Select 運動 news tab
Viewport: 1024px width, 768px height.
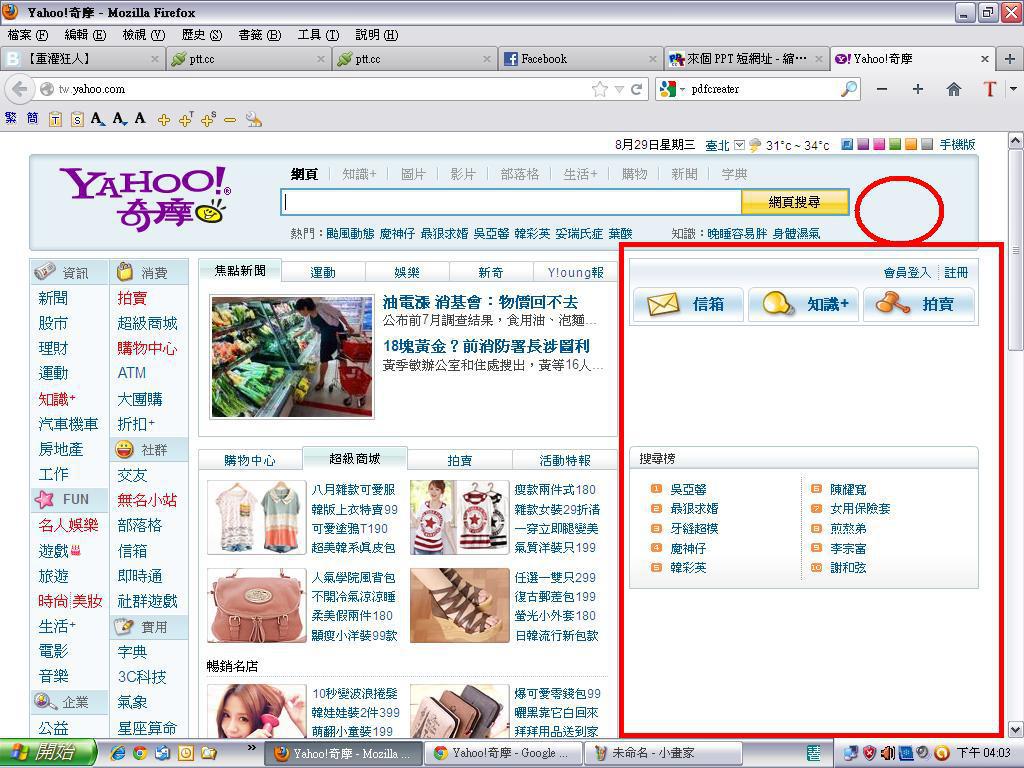click(323, 272)
